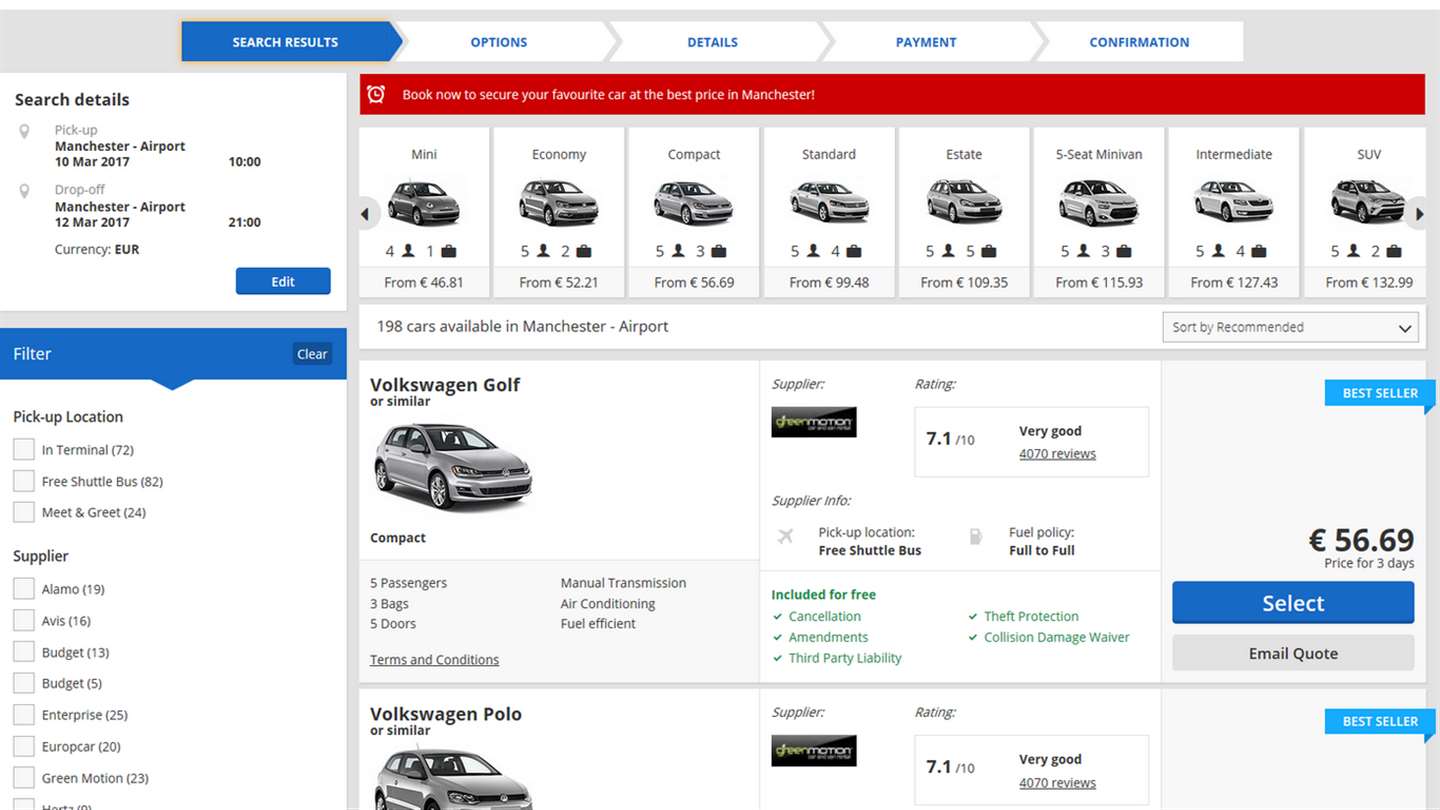Image resolution: width=1440 pixels, height=810 pixels.
Task: Click the "Collision Damage Waiver" included item
Action: 1057,637
